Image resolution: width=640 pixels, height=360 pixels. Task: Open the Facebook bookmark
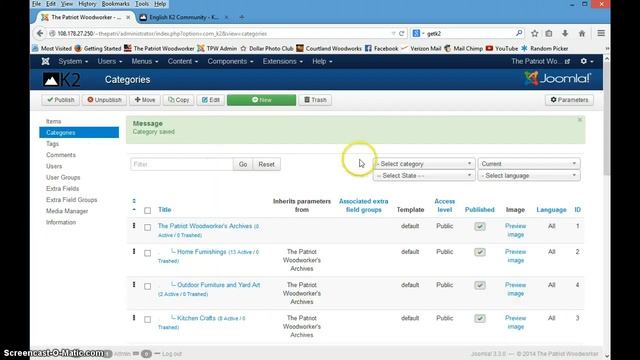(381, 48)
